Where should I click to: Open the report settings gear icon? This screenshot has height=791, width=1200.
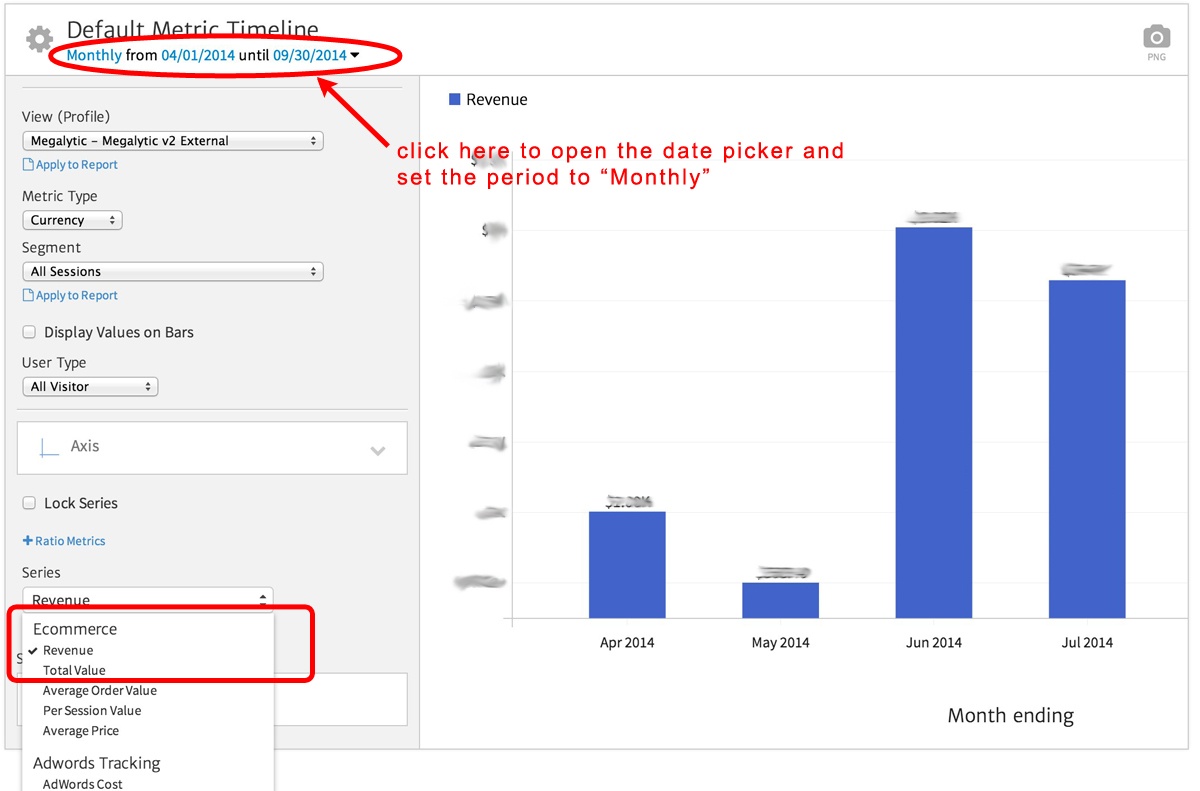tap(37, 39)
